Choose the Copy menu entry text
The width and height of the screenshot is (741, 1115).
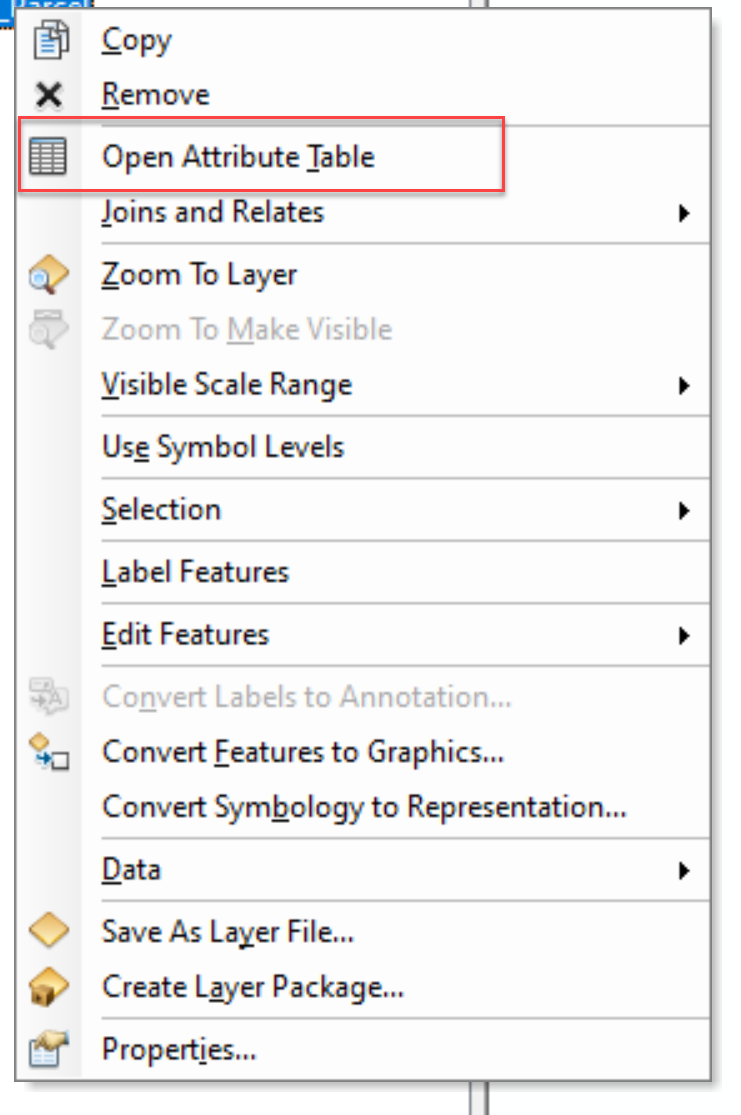pos(137,40)
